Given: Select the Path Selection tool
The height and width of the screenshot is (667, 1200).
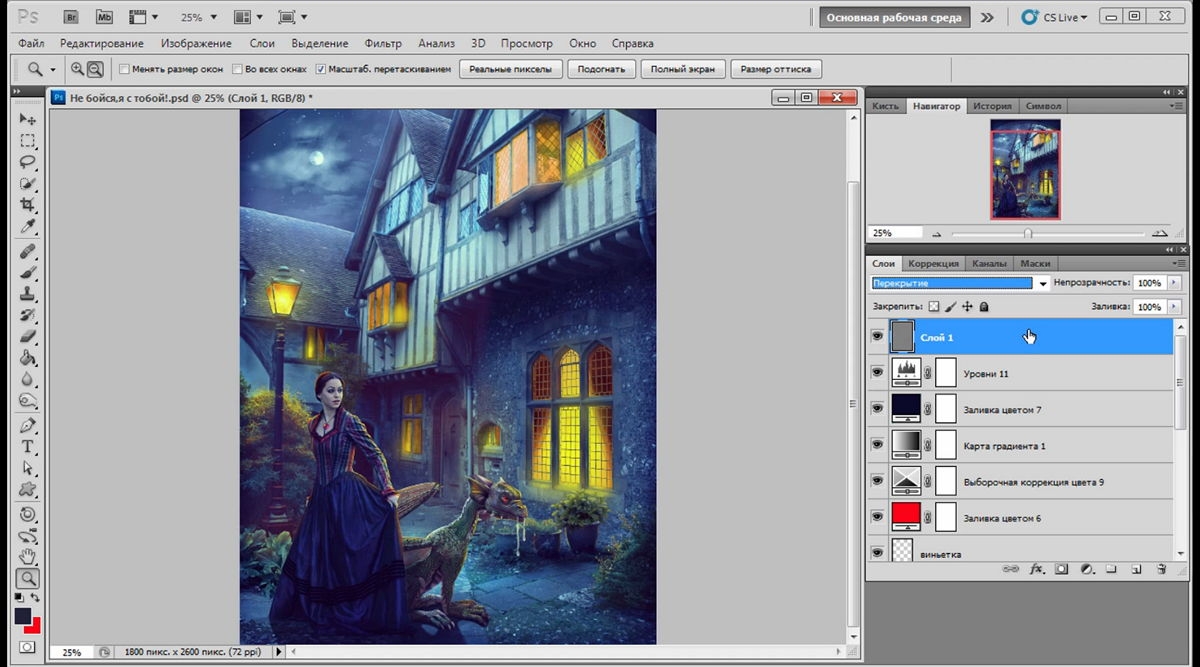Looking at the screenshot, I should click(28, 469).
